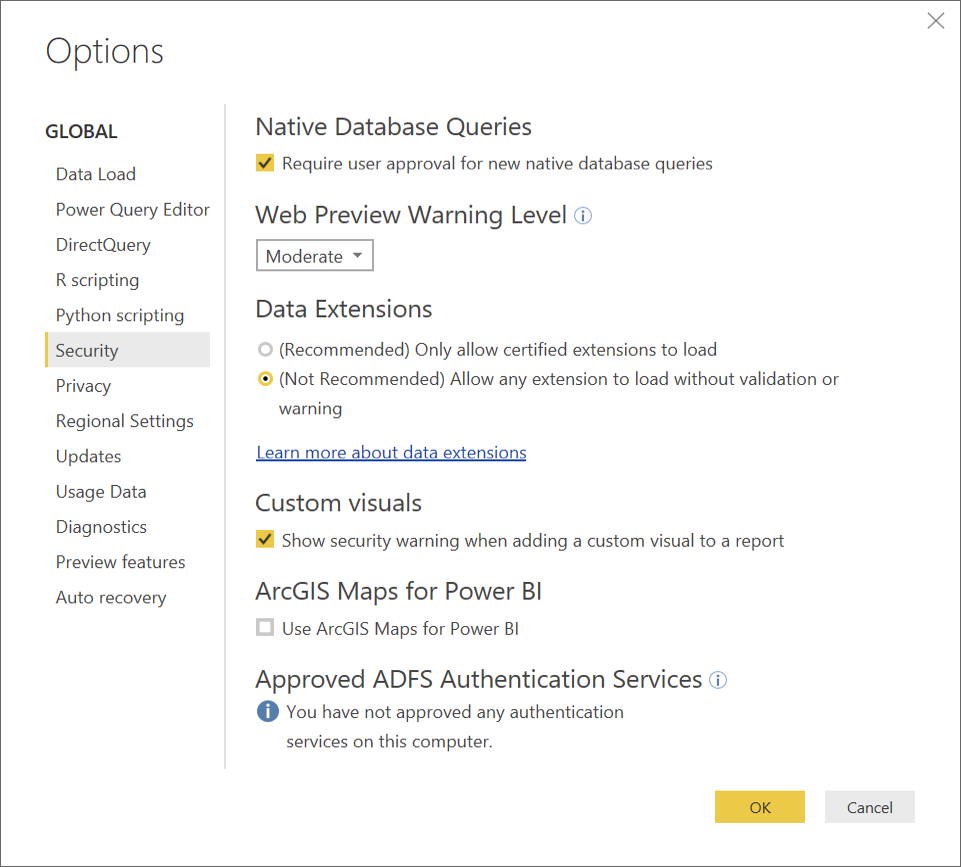
Task: Select Python scripting options
Action: click(x=120, y=315)
